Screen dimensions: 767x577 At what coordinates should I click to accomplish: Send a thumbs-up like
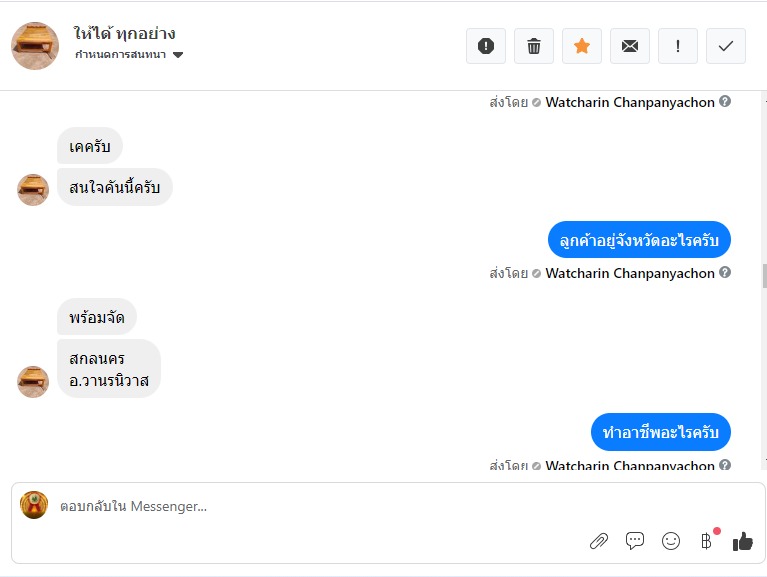pos(742,541)
